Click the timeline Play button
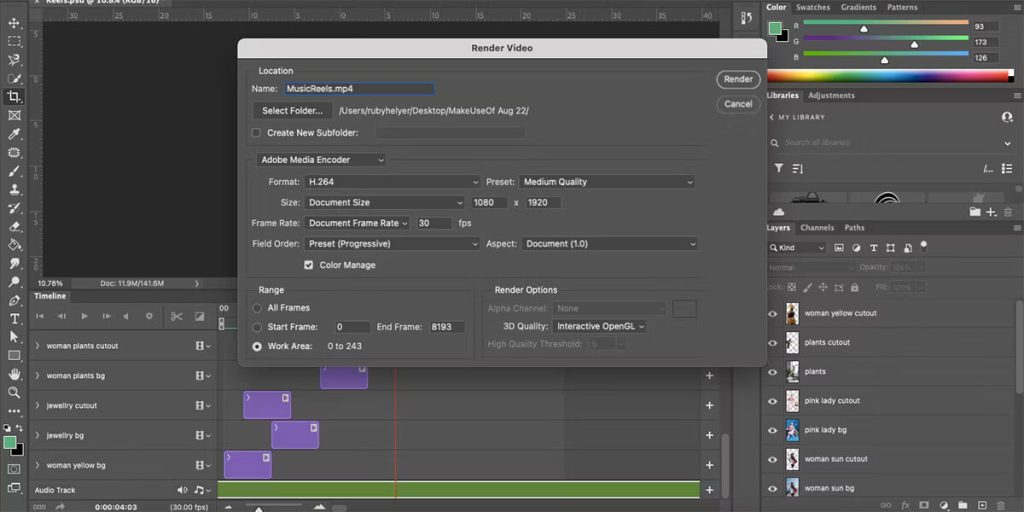The height and width of the screenshot is (512, 1024). click(x=84, y=316)
